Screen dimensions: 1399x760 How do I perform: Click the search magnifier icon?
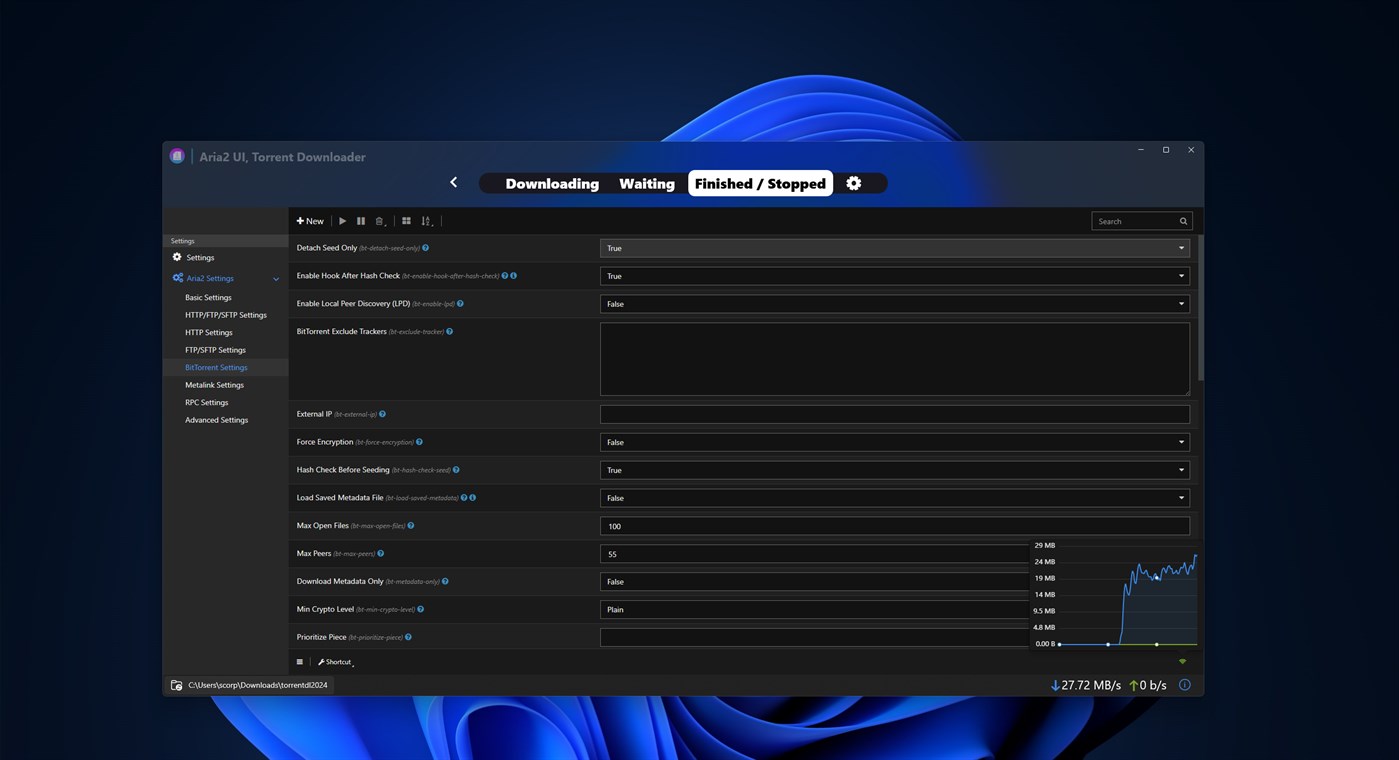tap(1182, 220)
